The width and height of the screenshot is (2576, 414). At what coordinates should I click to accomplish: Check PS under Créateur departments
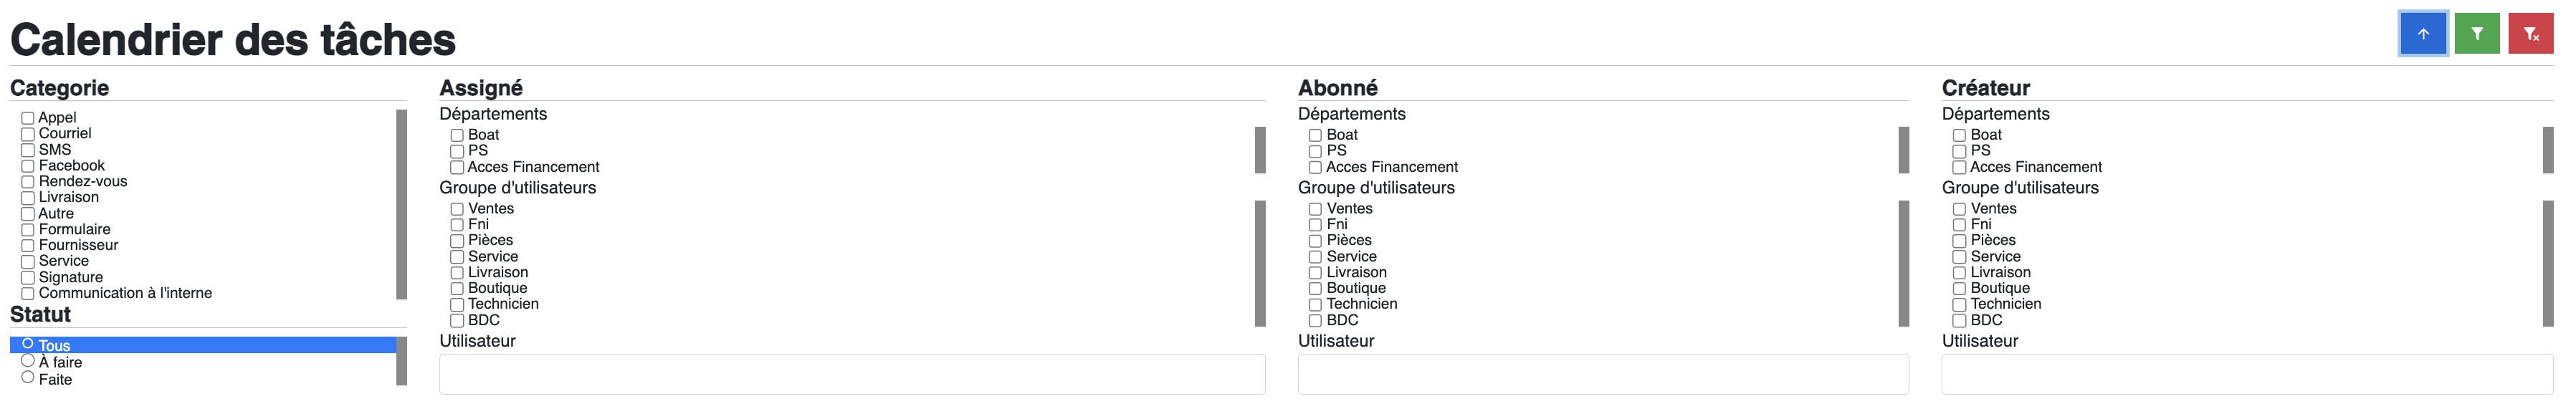coord(1959,151)
